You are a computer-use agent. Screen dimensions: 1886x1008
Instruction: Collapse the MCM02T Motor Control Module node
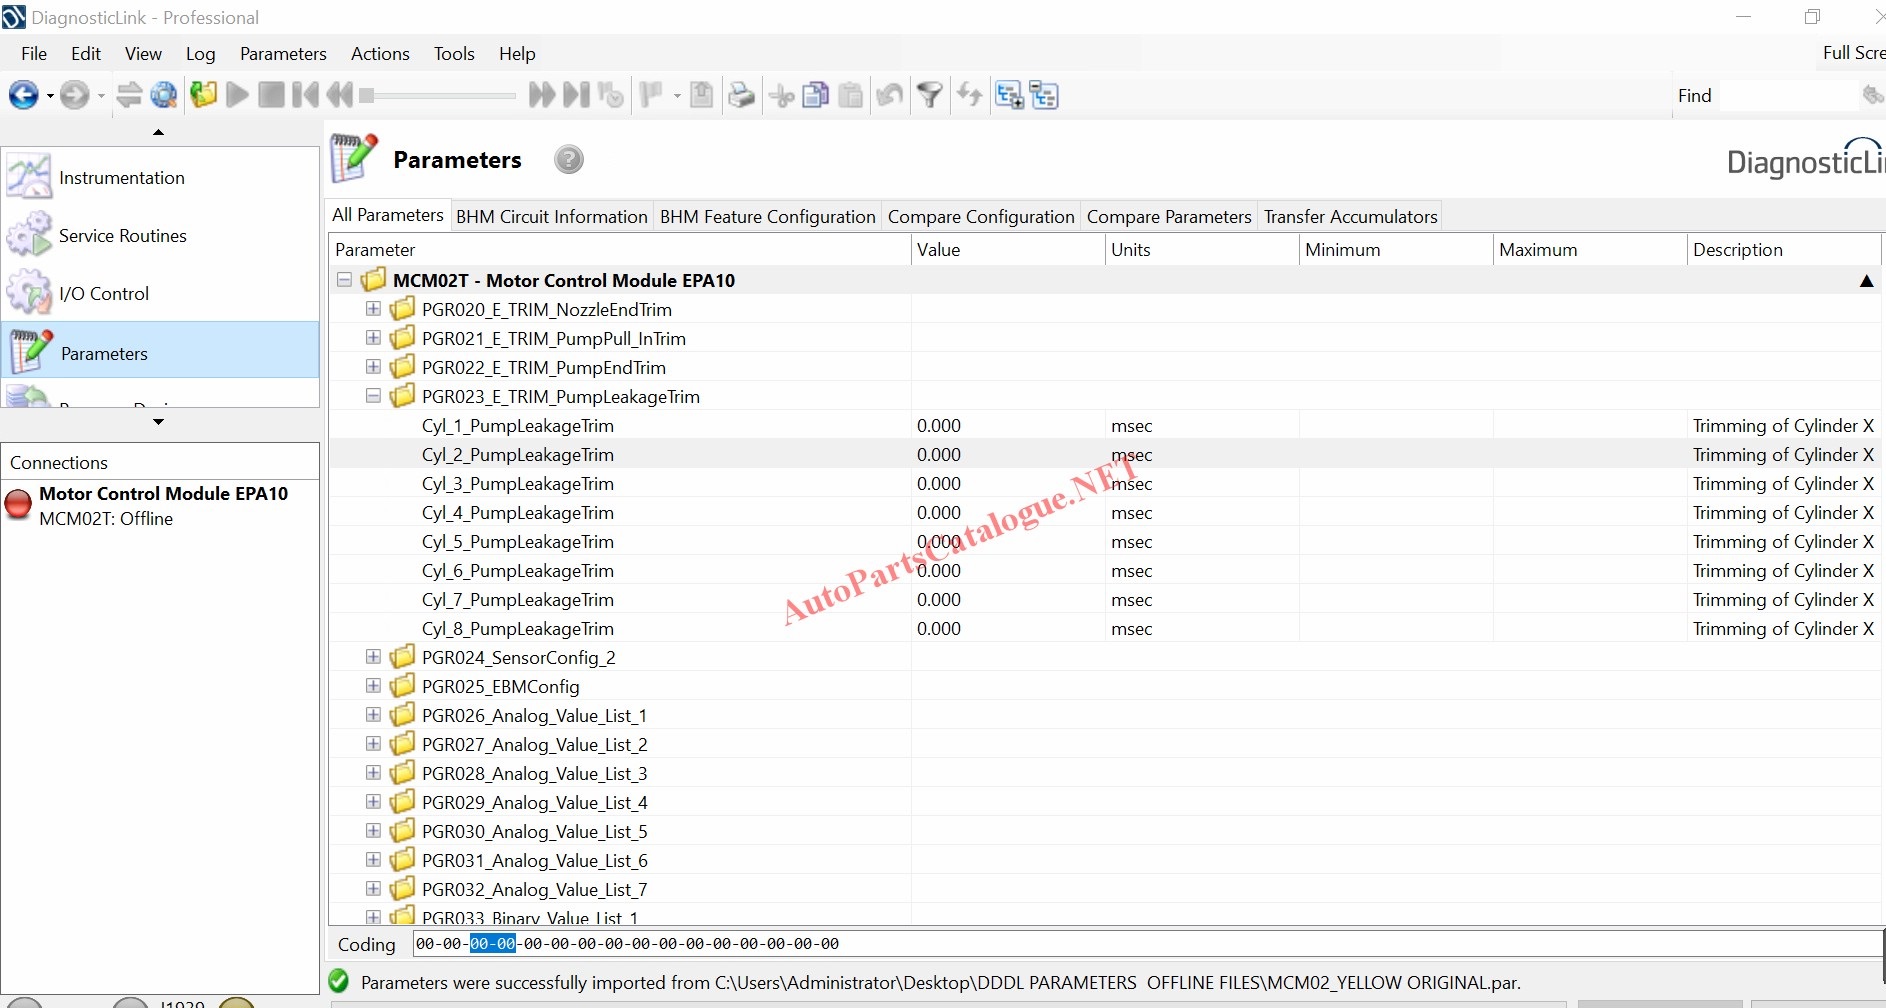344,280
